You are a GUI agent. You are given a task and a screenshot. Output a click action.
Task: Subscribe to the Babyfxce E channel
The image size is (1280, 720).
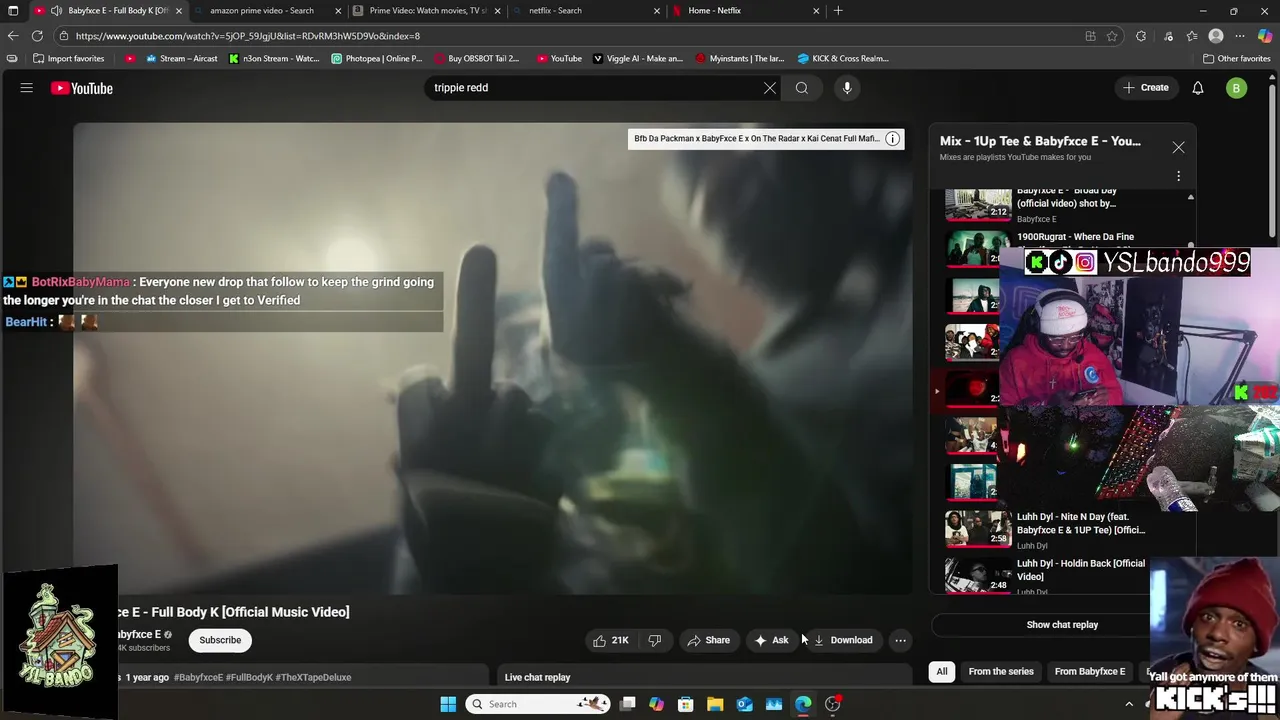[x=220, y=640]
